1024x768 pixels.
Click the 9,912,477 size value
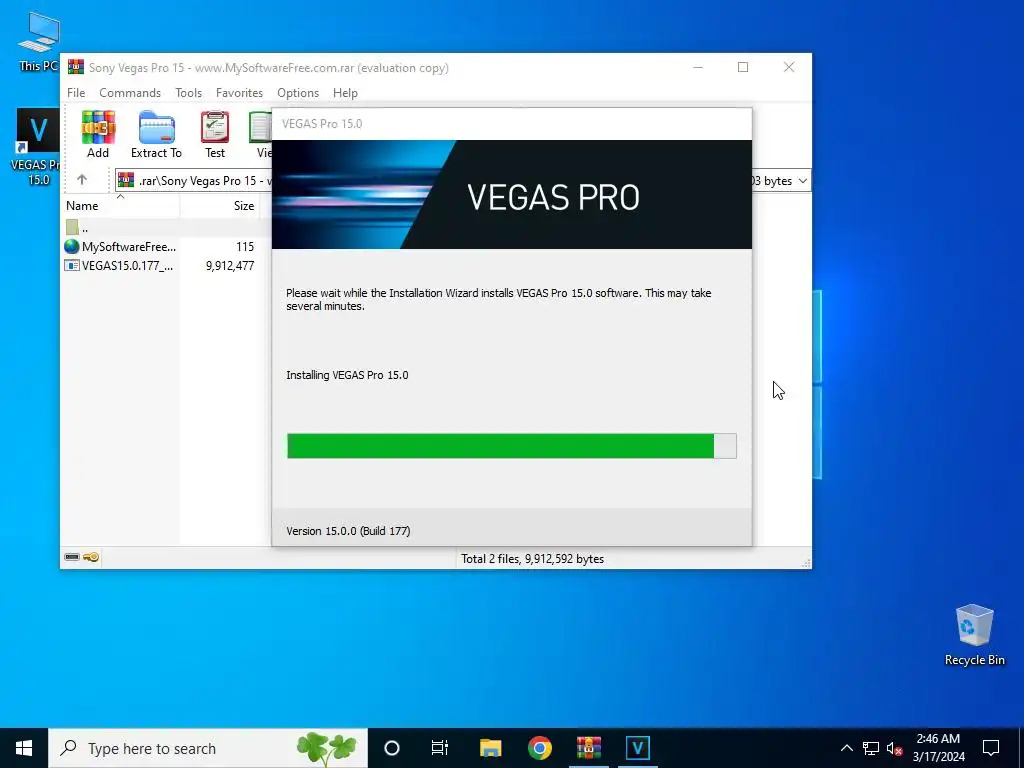(x=230, y=266)
